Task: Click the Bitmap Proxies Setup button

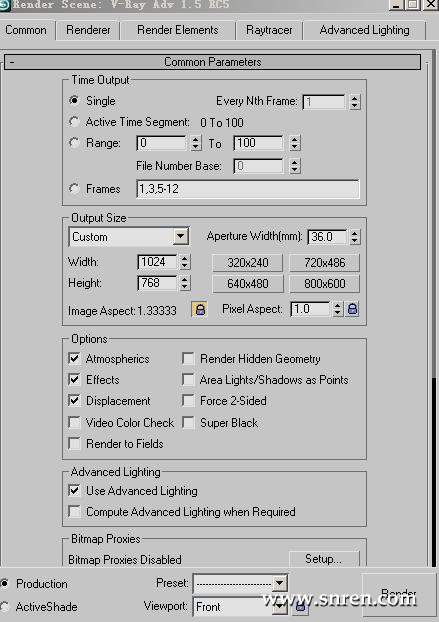Action: tap(324, 559)
